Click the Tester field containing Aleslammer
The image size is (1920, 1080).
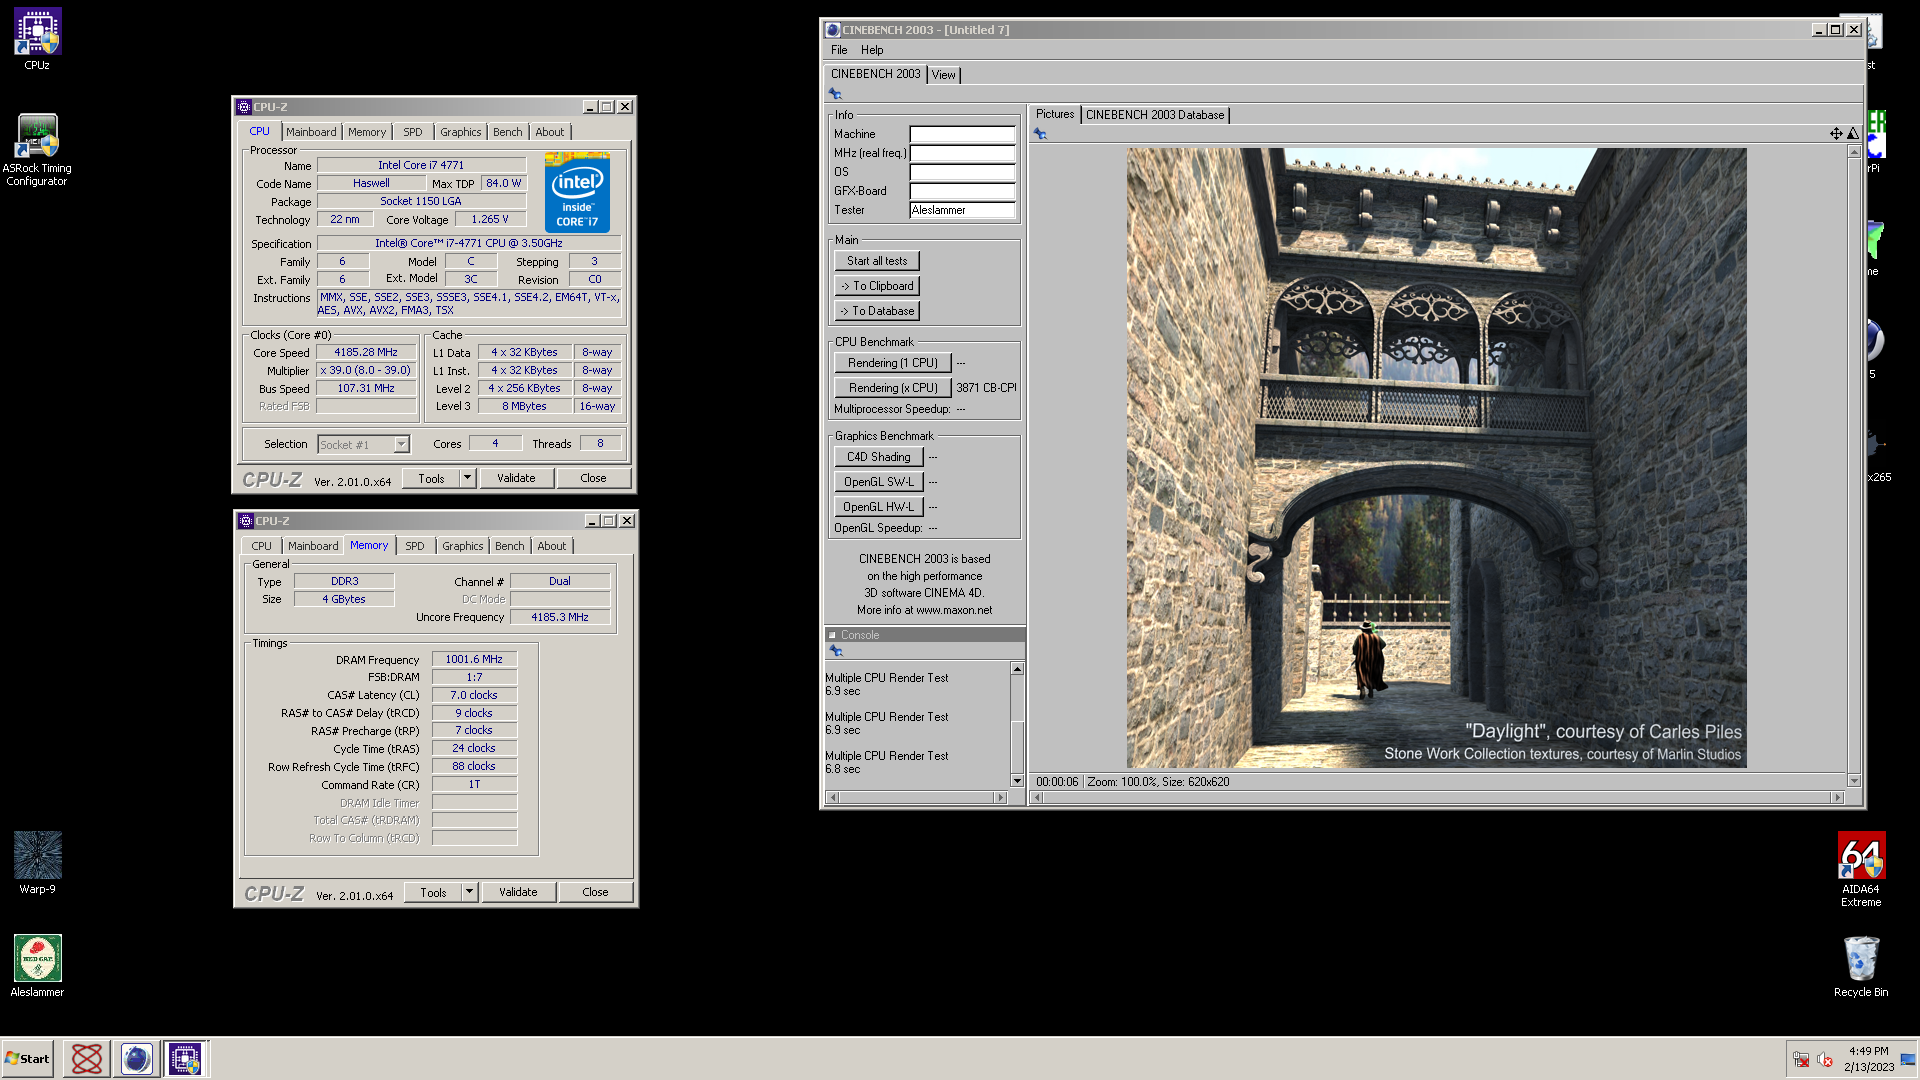(962, 210)
